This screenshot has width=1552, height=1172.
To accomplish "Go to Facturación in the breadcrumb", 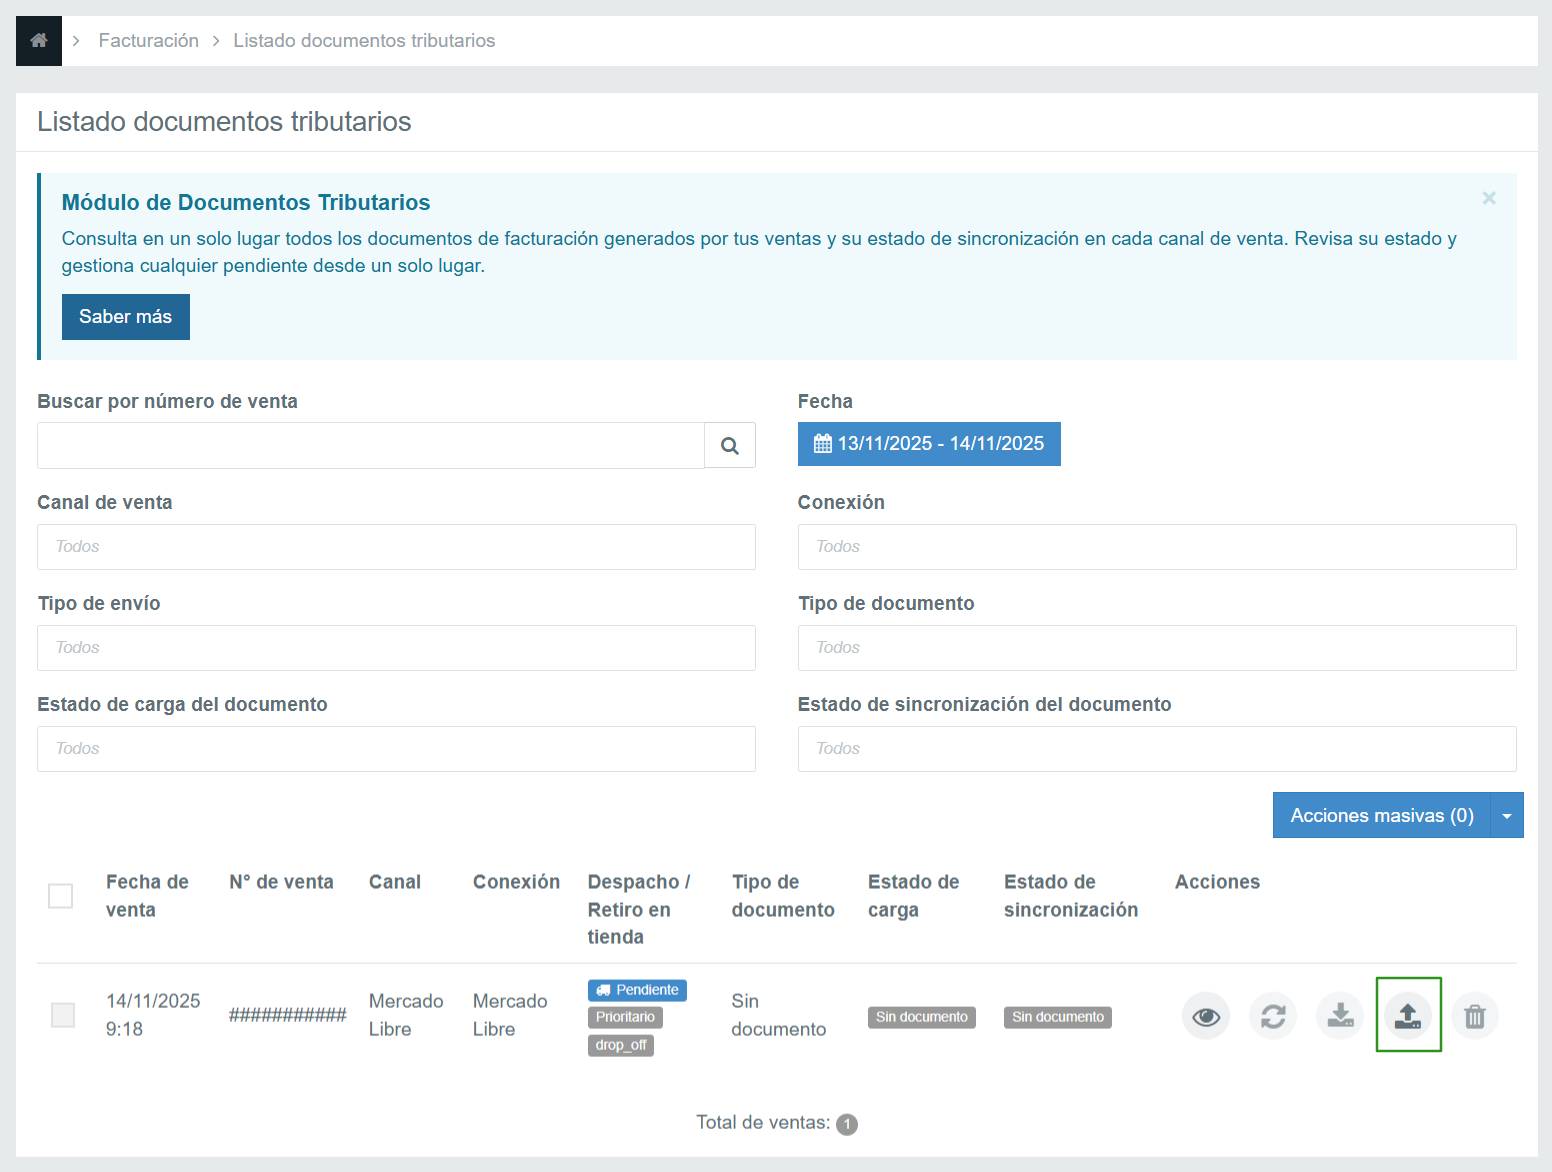I will click(149, 41).
